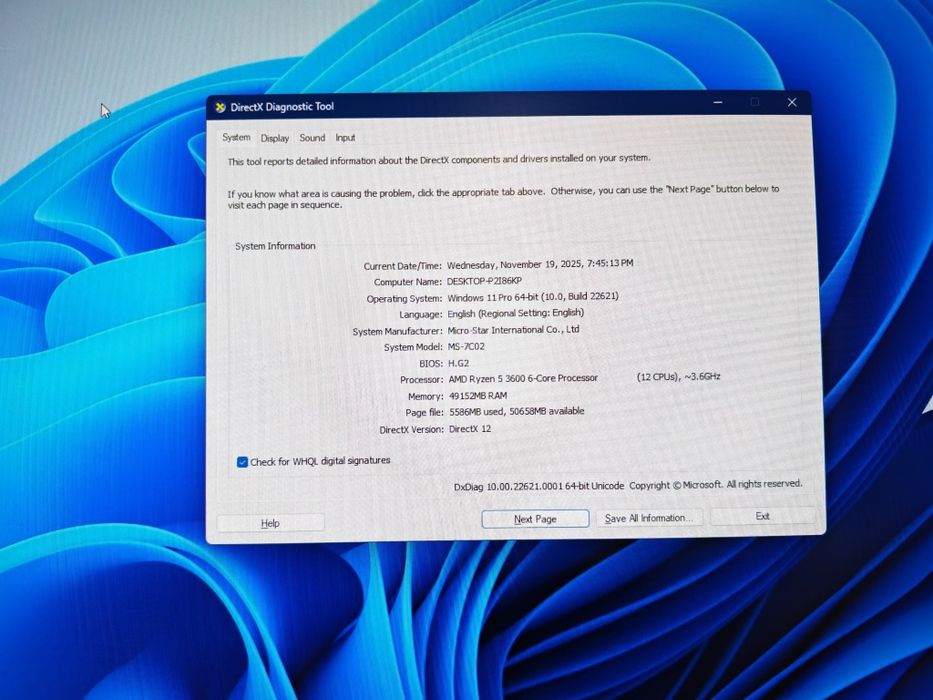Click the Exit button
The height and width of the screenshot is (700, 933).
[763, 516]
